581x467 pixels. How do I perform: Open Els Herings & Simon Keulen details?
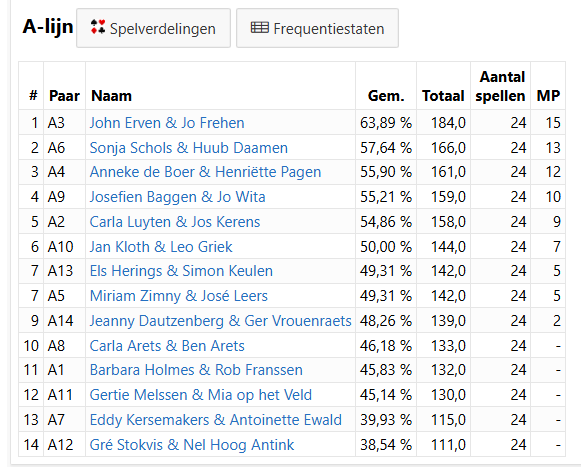coord(181,271)
